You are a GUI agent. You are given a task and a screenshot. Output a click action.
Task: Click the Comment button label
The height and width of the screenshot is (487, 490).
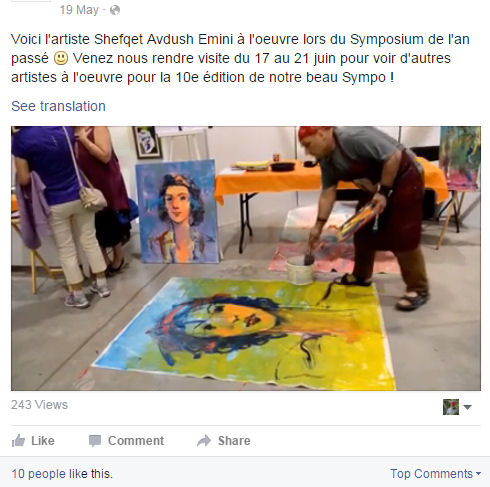(136, 441)
